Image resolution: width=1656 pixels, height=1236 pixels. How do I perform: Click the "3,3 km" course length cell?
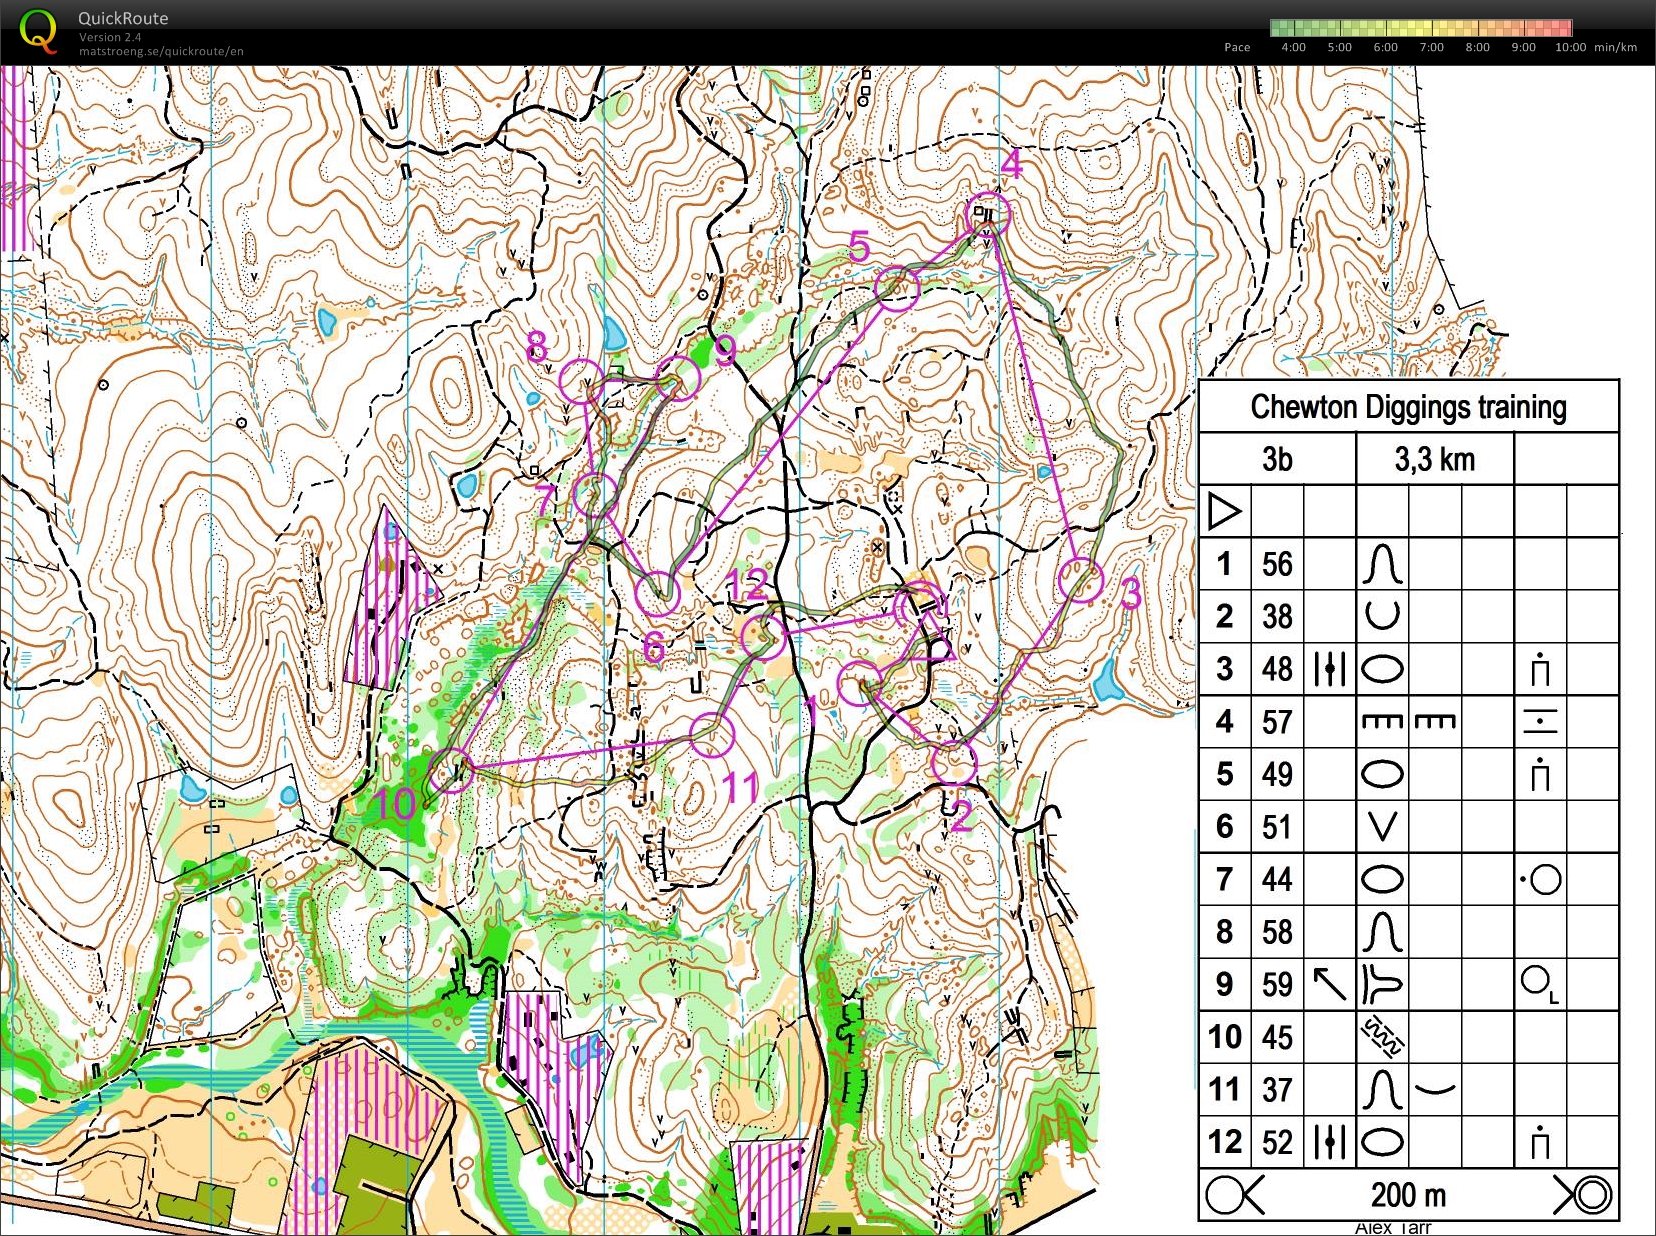1434,459
